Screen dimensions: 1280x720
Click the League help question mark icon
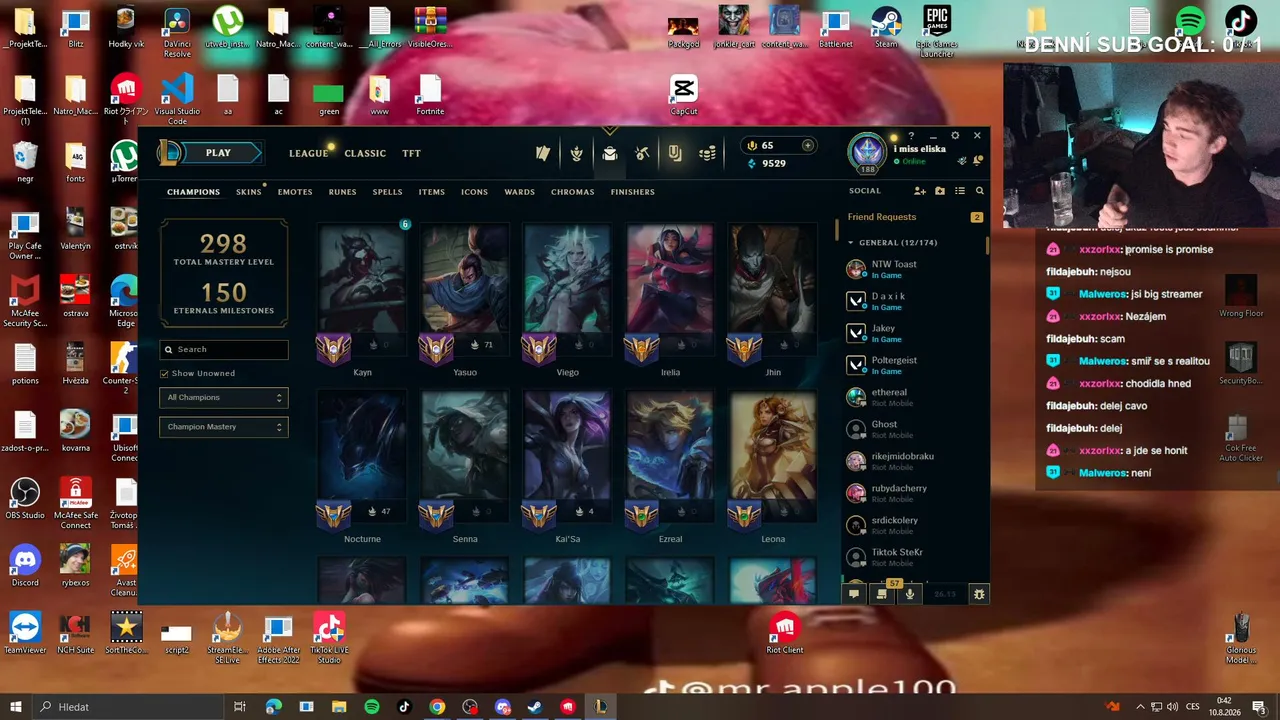pyautogui.click(x=911, y=136)
